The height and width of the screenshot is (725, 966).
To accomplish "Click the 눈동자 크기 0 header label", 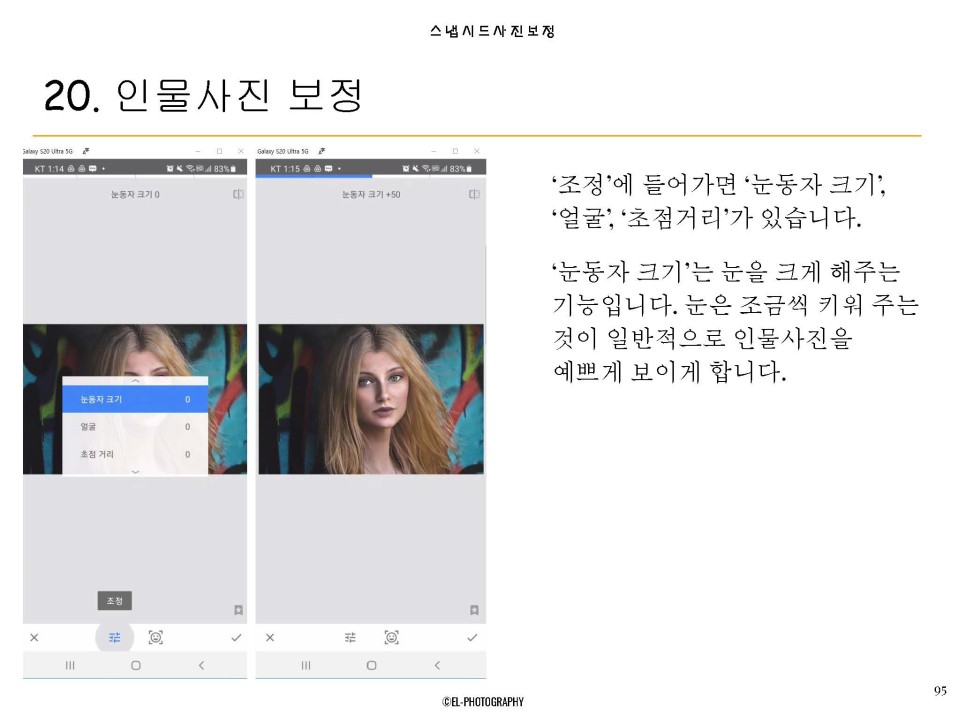I will [x=135, y=194].
